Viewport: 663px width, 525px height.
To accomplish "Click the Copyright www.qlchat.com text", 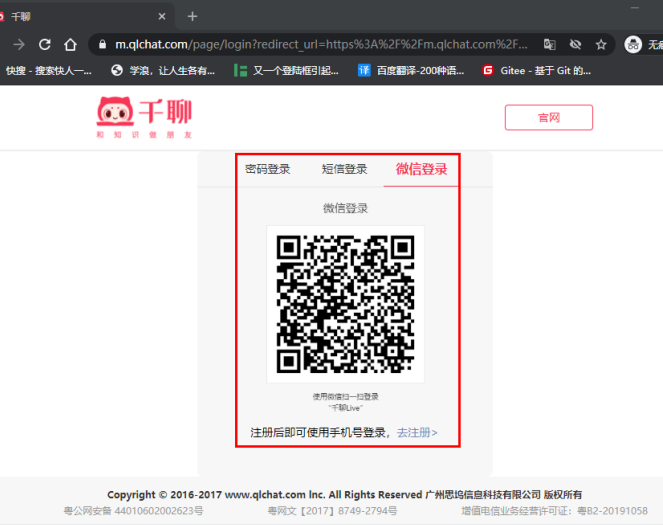I will pos(345,495).
